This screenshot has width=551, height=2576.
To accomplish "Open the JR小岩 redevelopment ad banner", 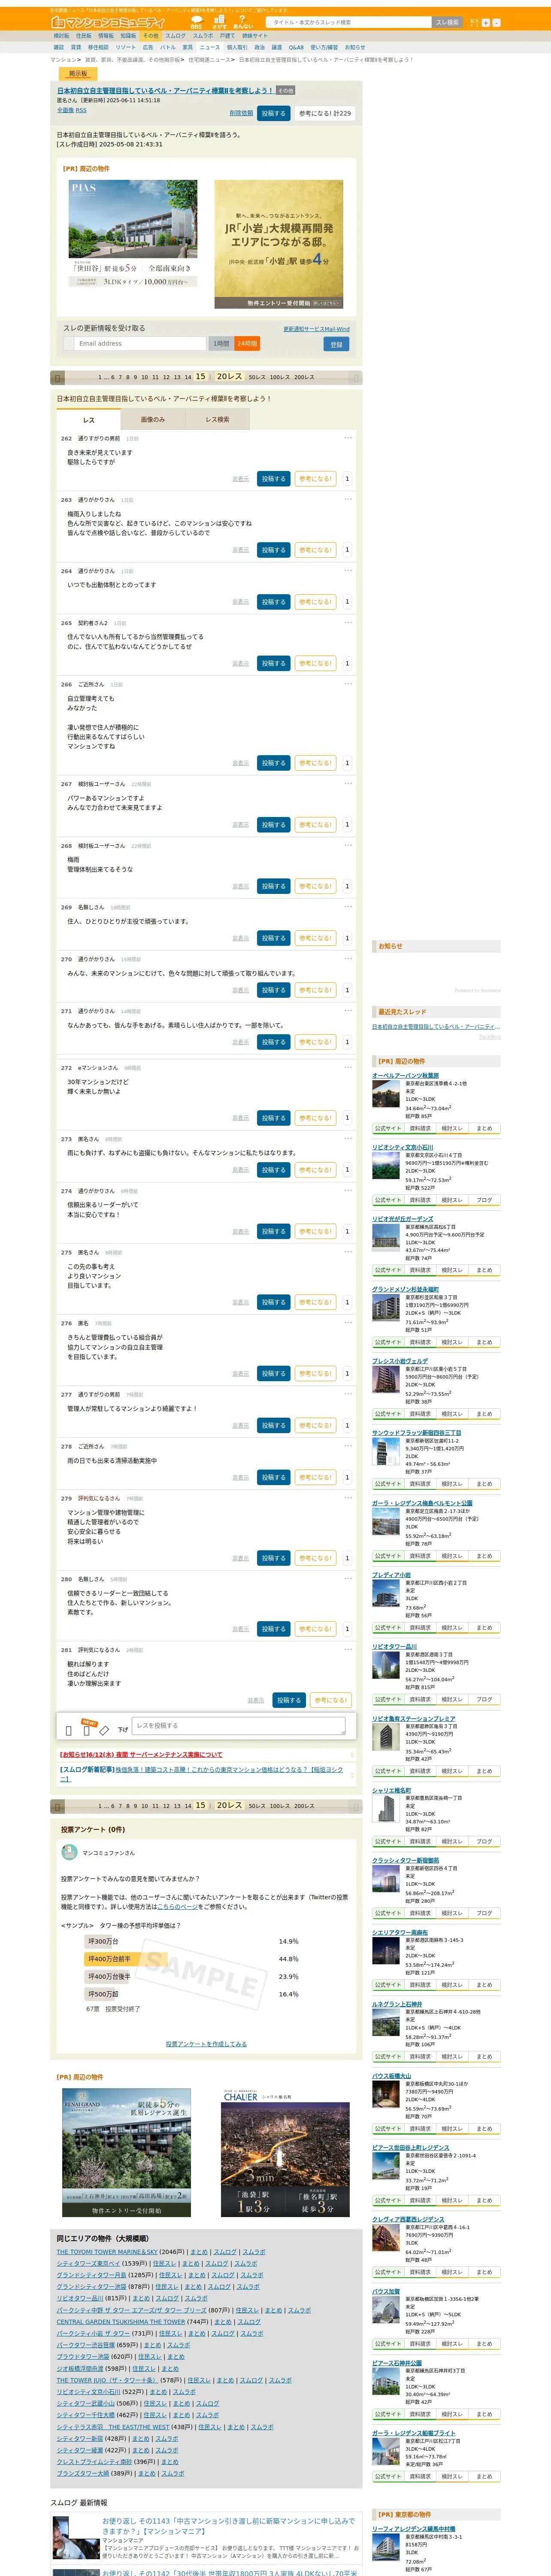I will tap(279, 244).
